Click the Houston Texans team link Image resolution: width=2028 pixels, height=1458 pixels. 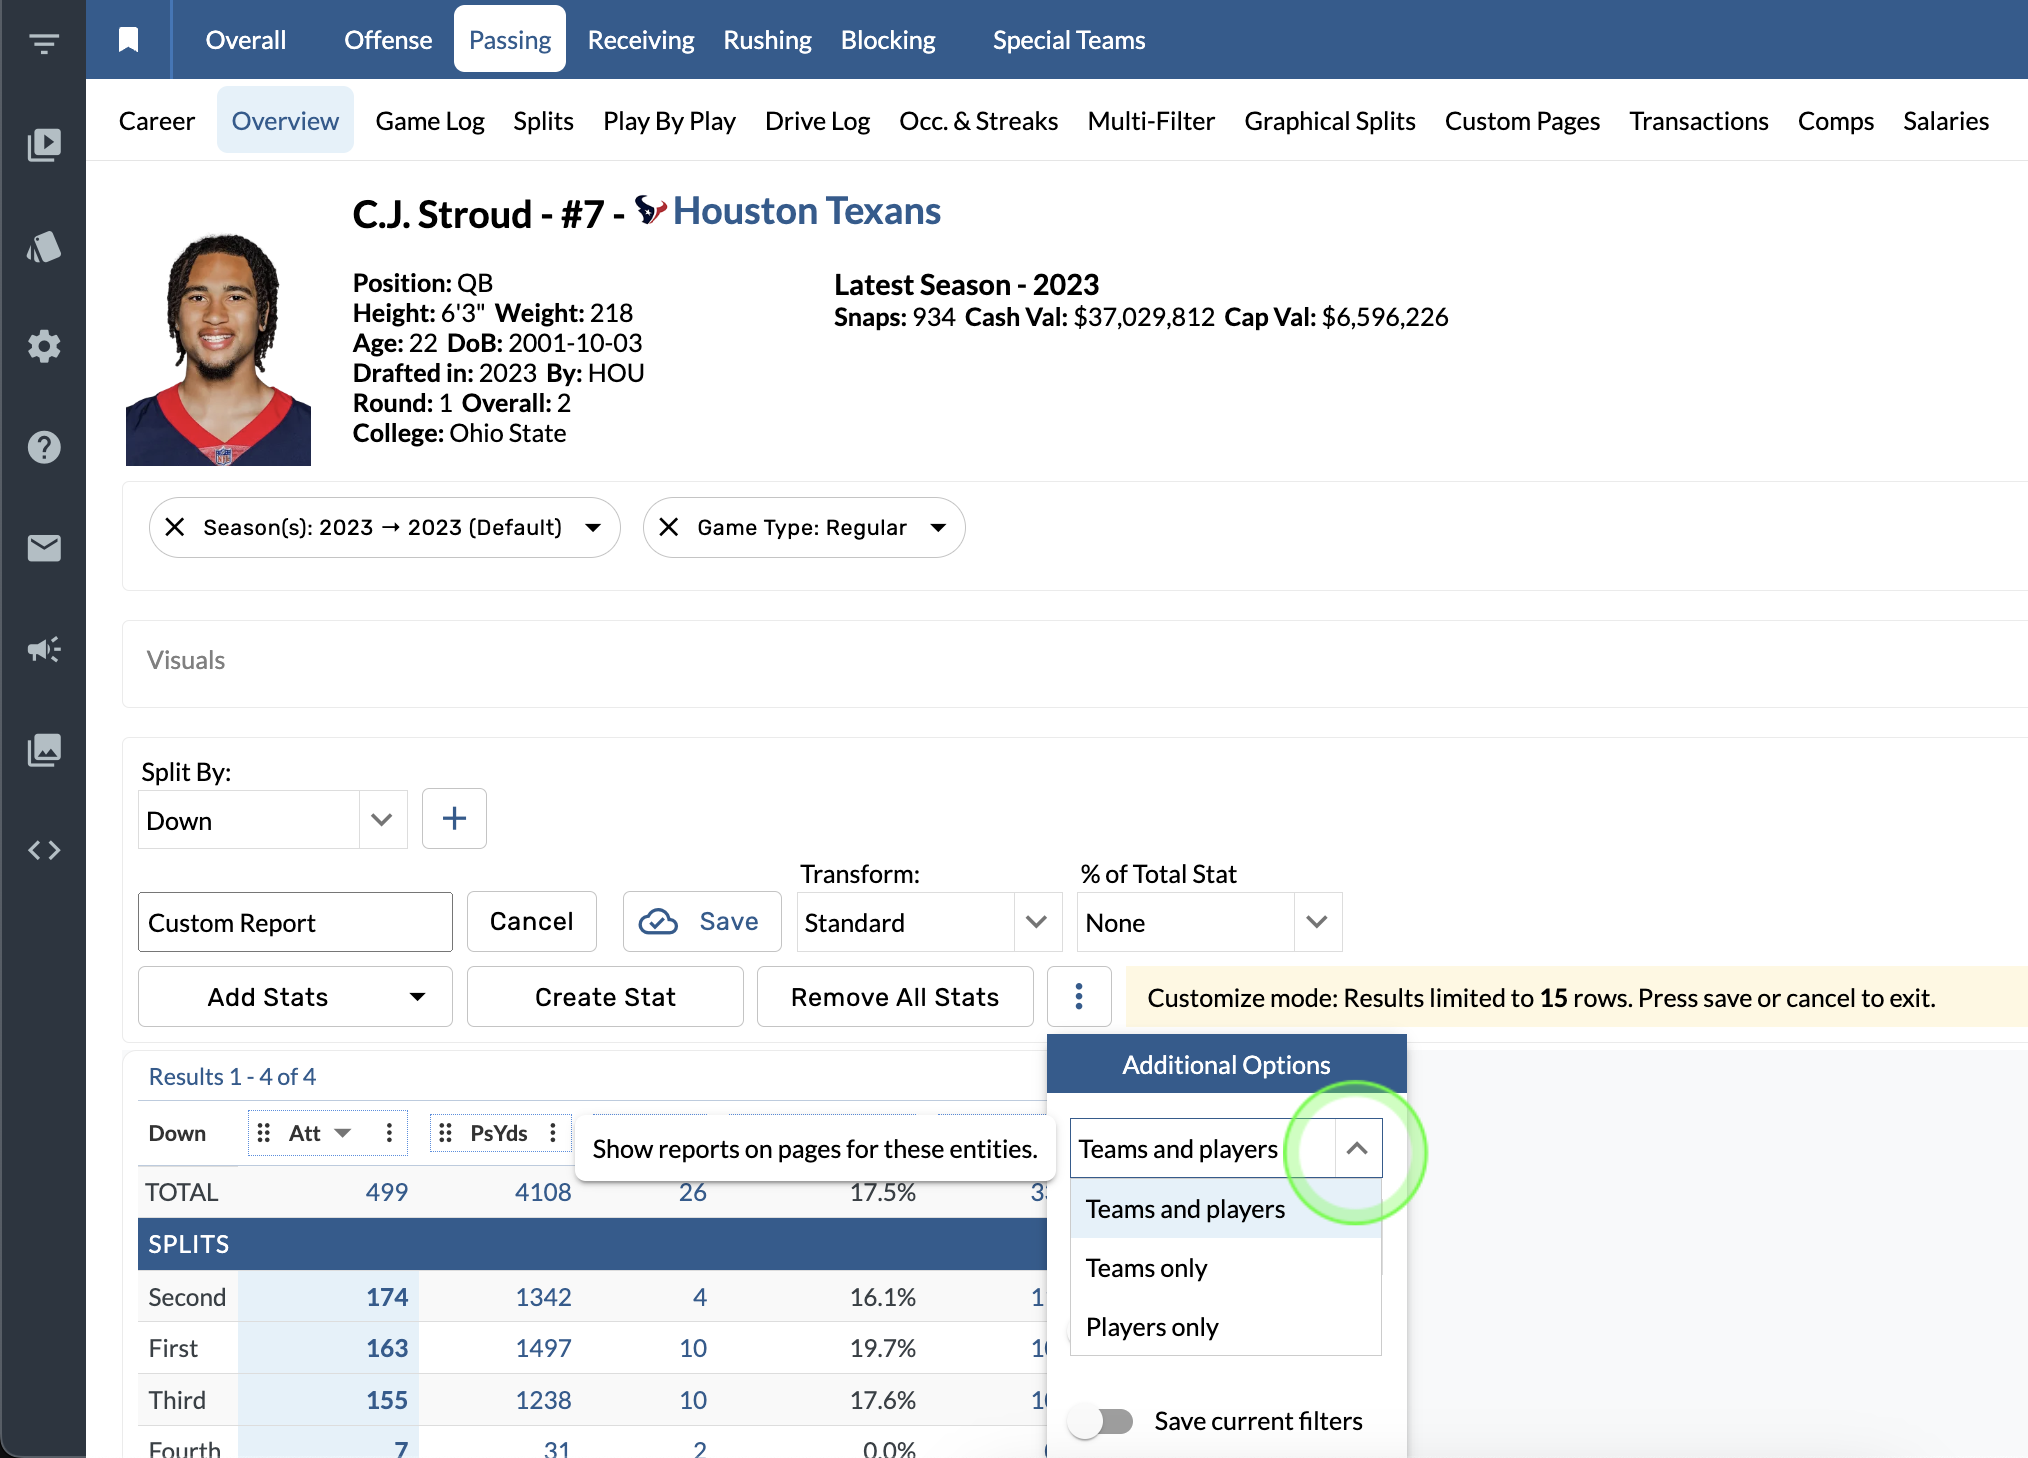(806, 212)
